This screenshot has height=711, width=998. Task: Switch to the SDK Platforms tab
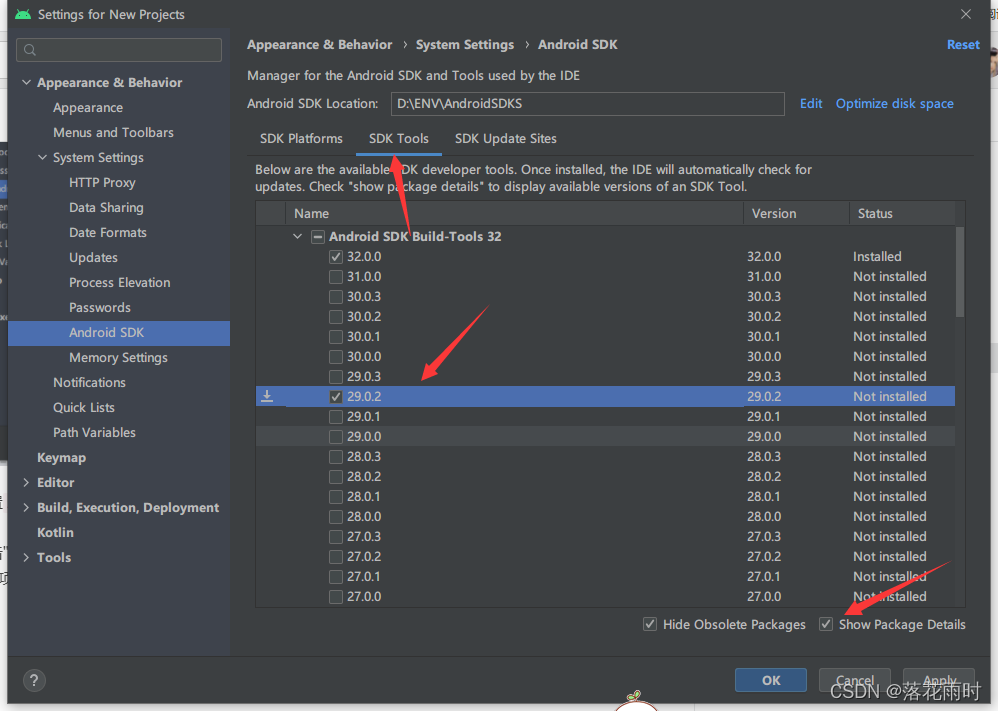point(301,138)
